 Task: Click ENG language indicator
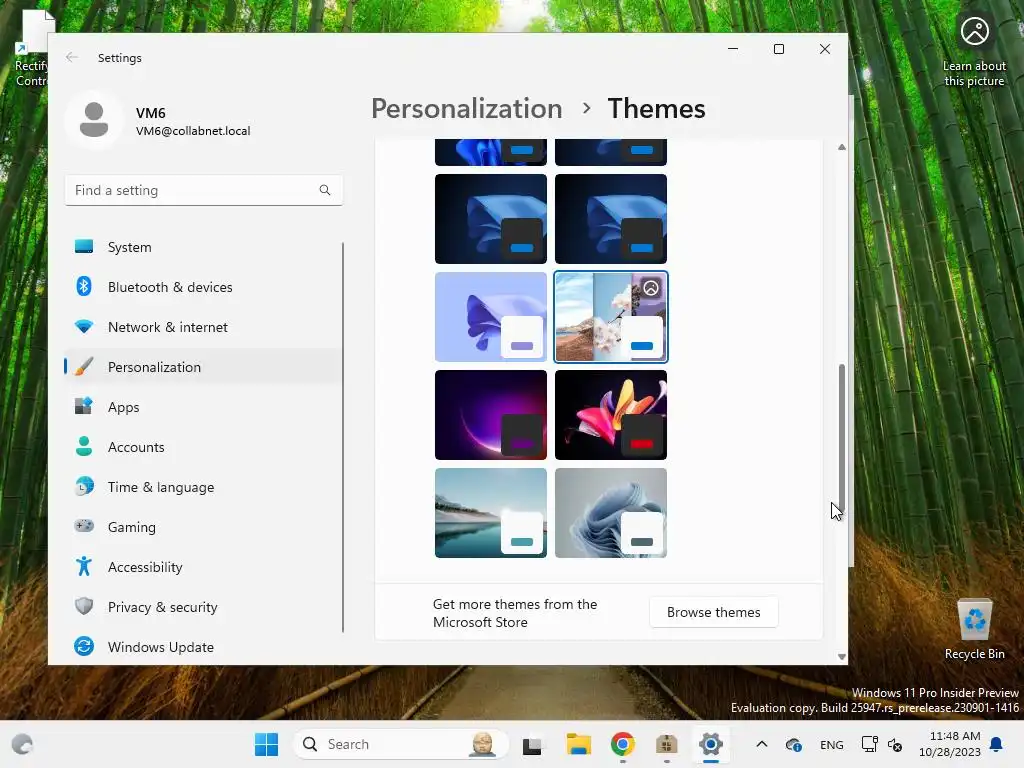point(831,744)
